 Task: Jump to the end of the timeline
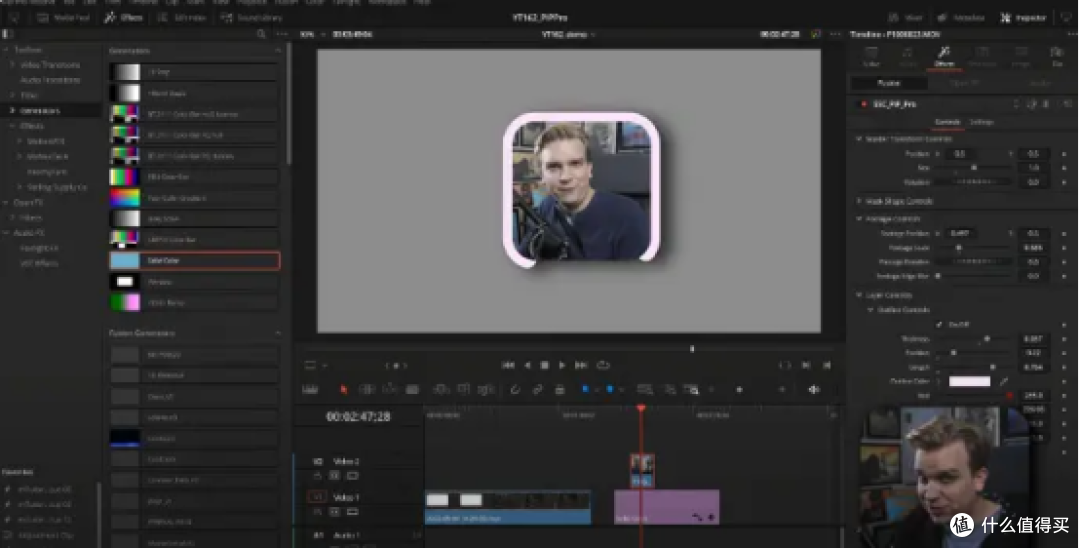581,365
